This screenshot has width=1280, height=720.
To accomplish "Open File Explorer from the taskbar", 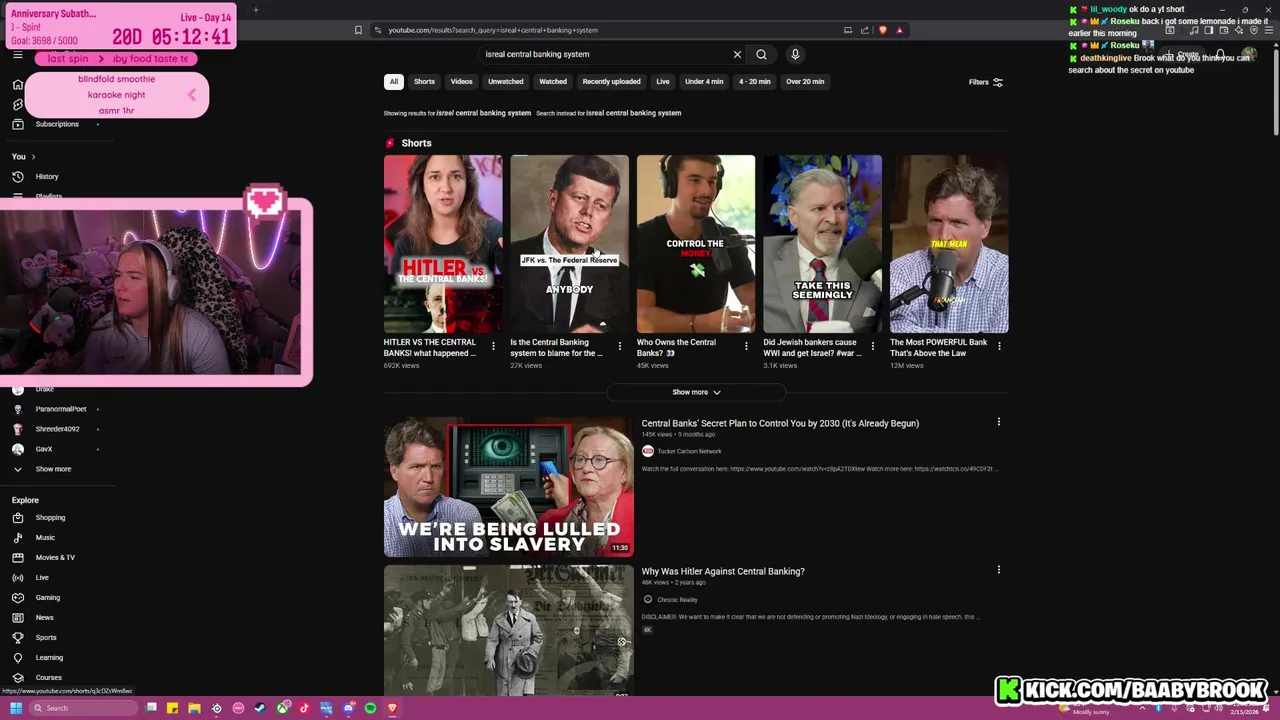I will pos(194,708).
